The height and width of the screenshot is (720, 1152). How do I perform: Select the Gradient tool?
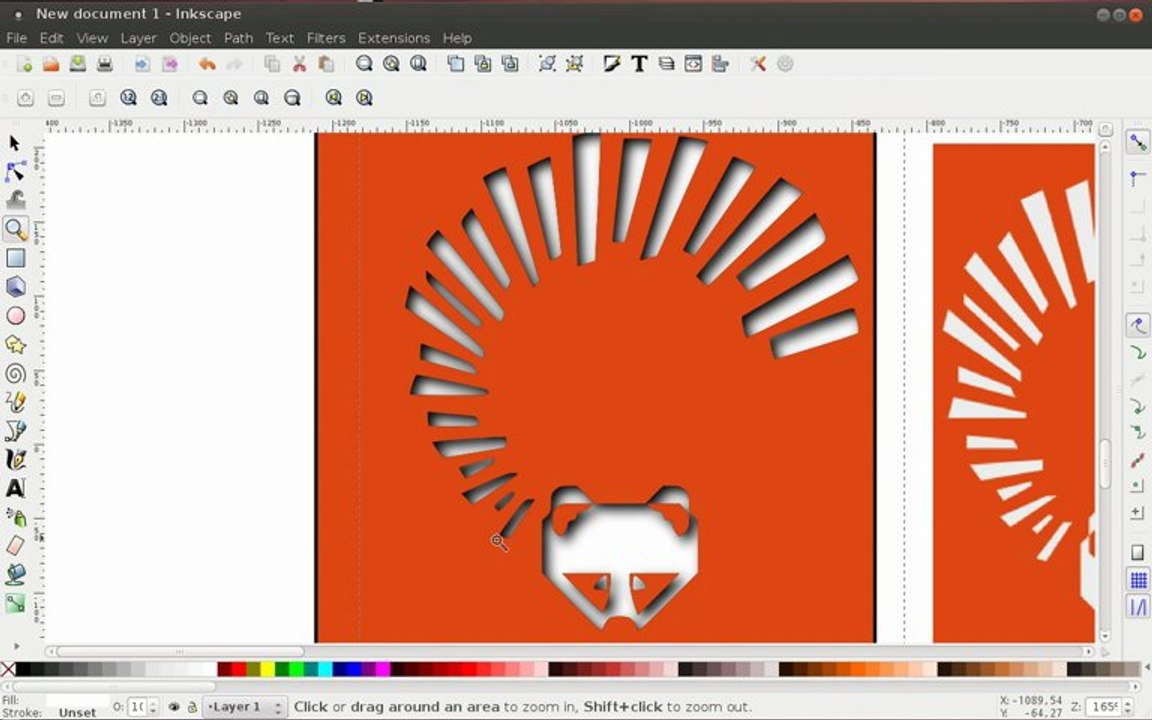tap(15, 603)
